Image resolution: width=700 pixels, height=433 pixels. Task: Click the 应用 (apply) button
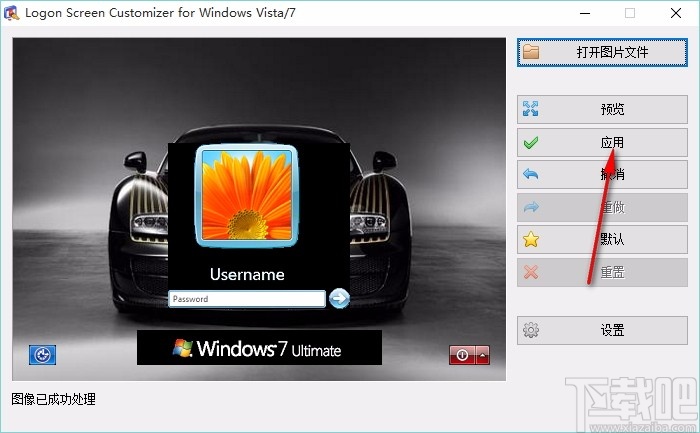(602, 142)
